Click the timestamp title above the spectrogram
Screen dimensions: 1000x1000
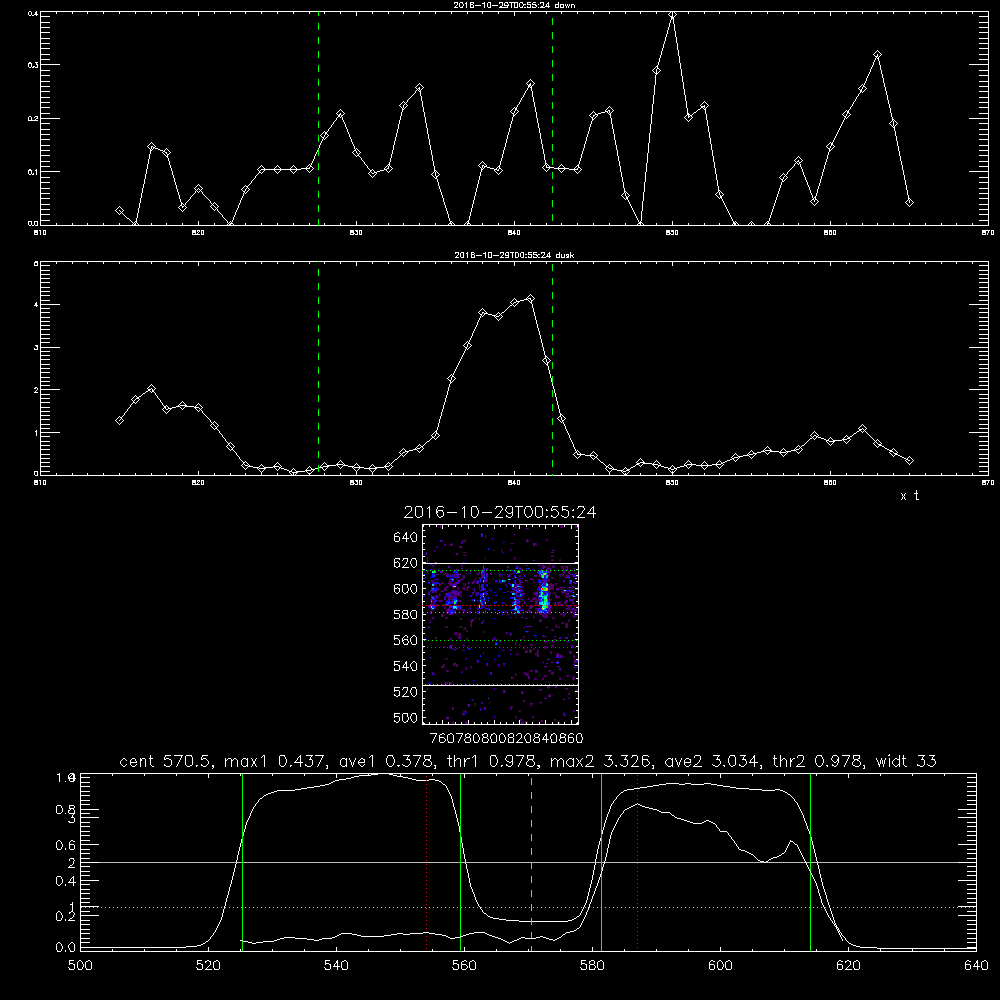(500, 512)
